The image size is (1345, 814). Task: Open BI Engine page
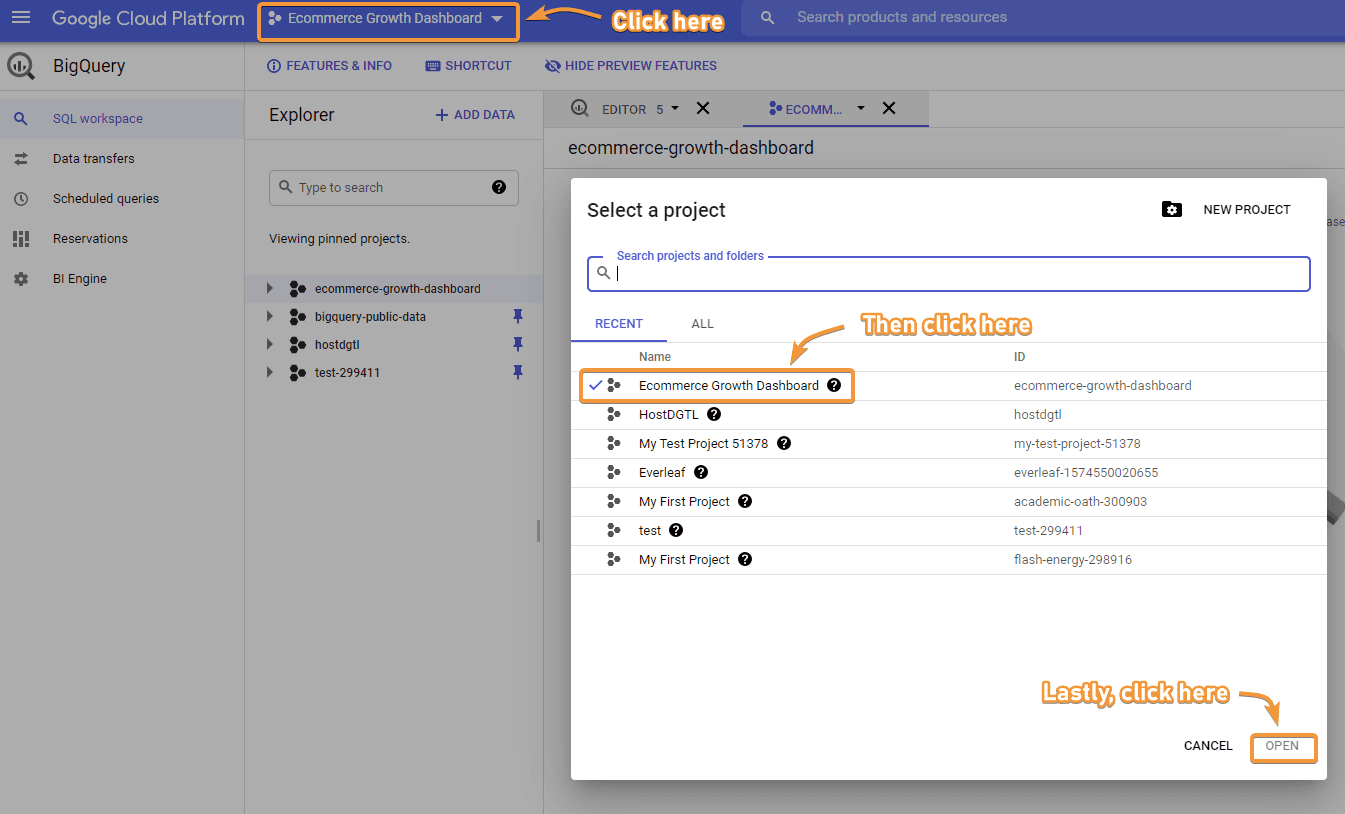coord(122,279)
